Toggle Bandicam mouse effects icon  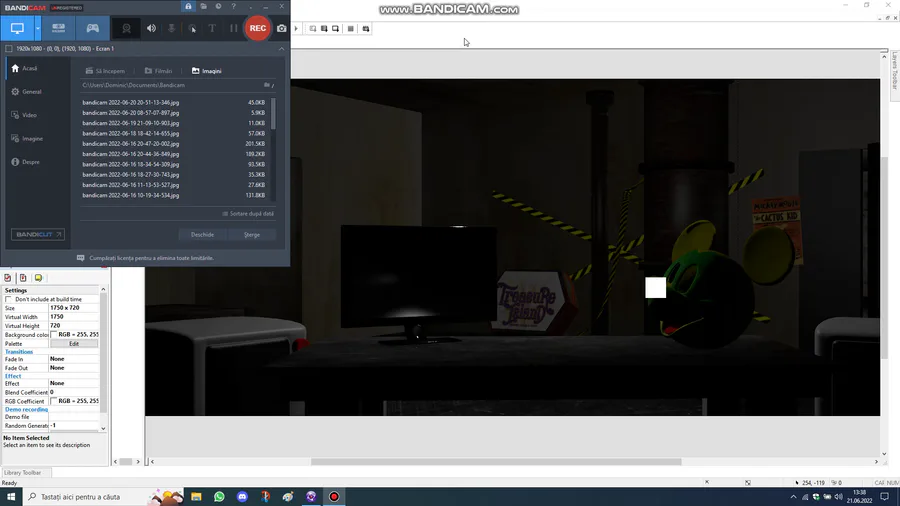point(192,28)
